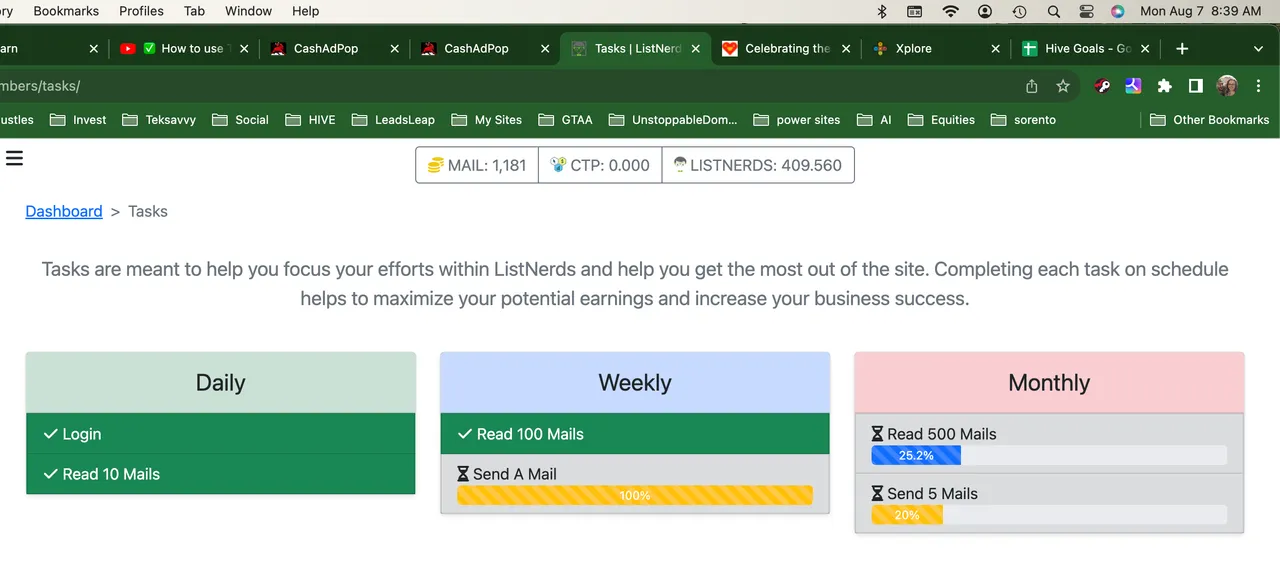Switch to the first CashAdPop tab
1280x579 pixels.
click(x=334, y=48)
